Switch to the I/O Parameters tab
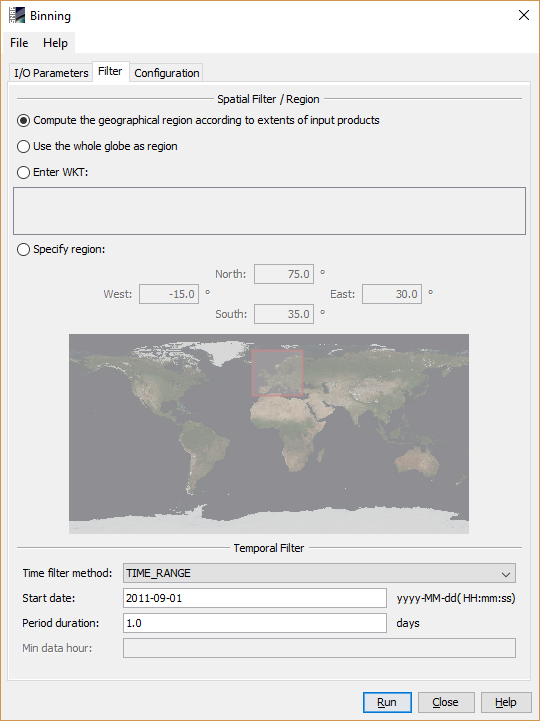The height and width of the screenshot is (721, 540). point(51,73)
